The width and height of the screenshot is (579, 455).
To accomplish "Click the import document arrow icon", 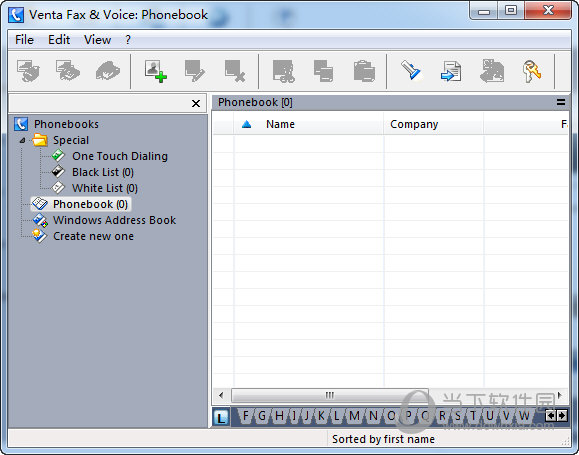I will point(451,71).
